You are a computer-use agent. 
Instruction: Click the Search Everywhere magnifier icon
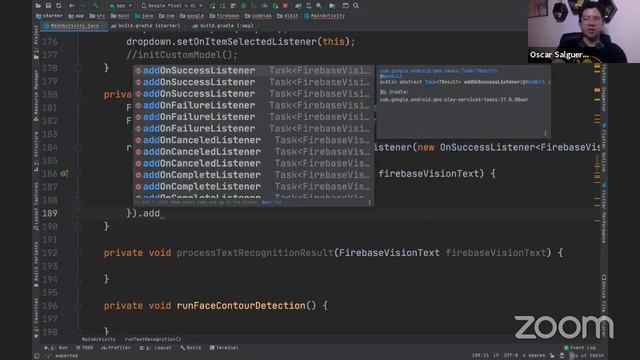(x=356, y=6)
